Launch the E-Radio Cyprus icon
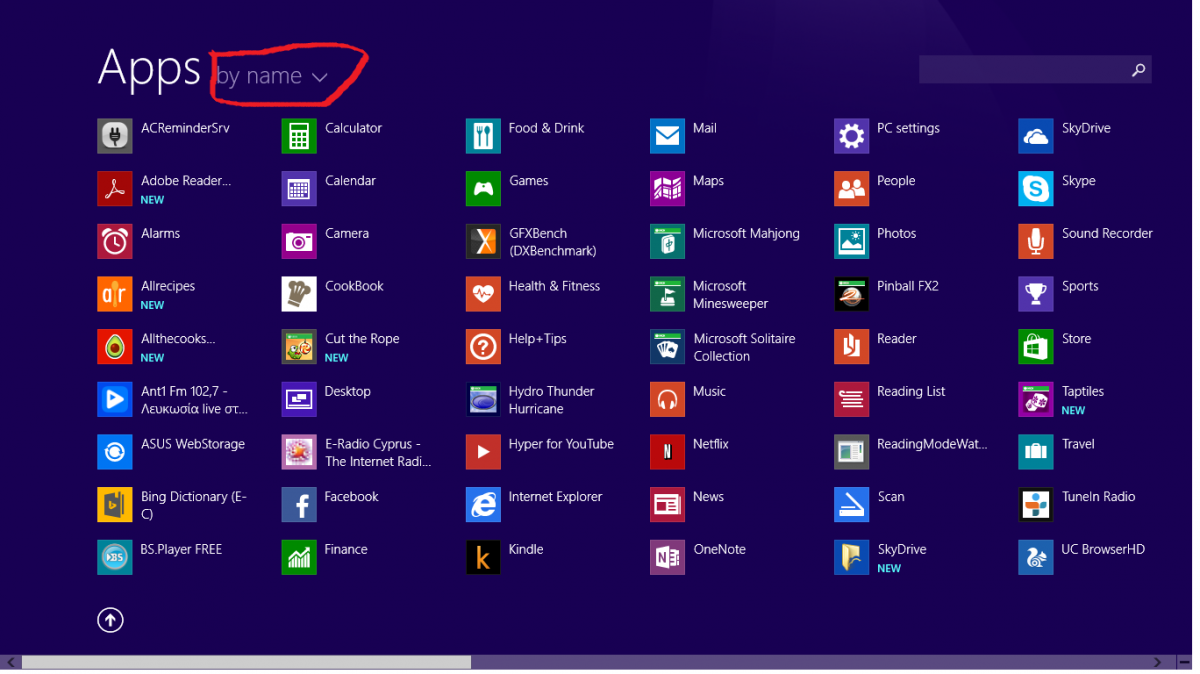 click(299, 452)
